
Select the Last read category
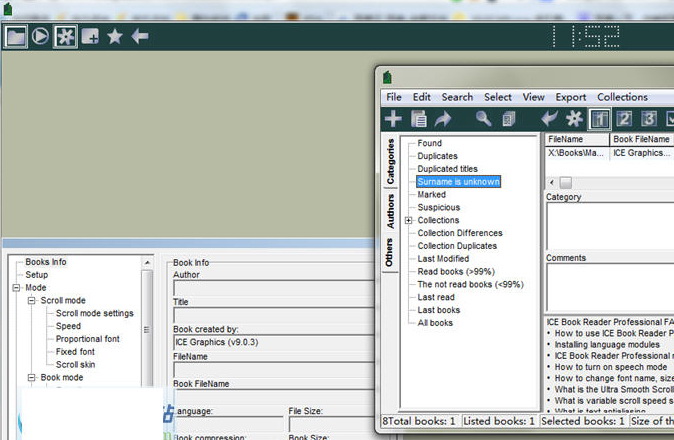436,297
